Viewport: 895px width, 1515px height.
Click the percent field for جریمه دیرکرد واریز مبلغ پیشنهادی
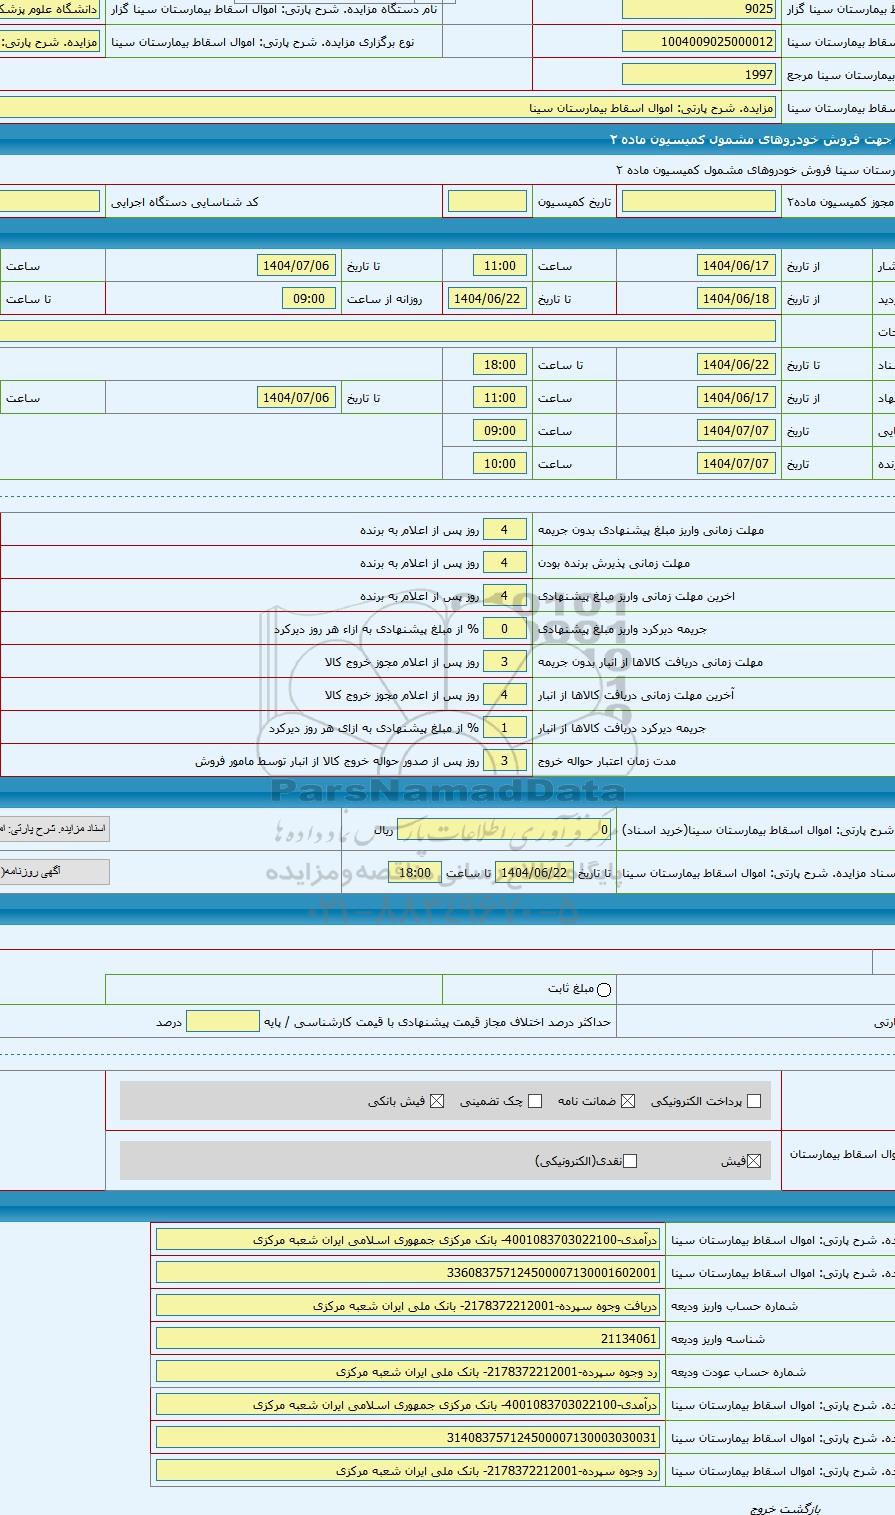click(x=505, y=629)
